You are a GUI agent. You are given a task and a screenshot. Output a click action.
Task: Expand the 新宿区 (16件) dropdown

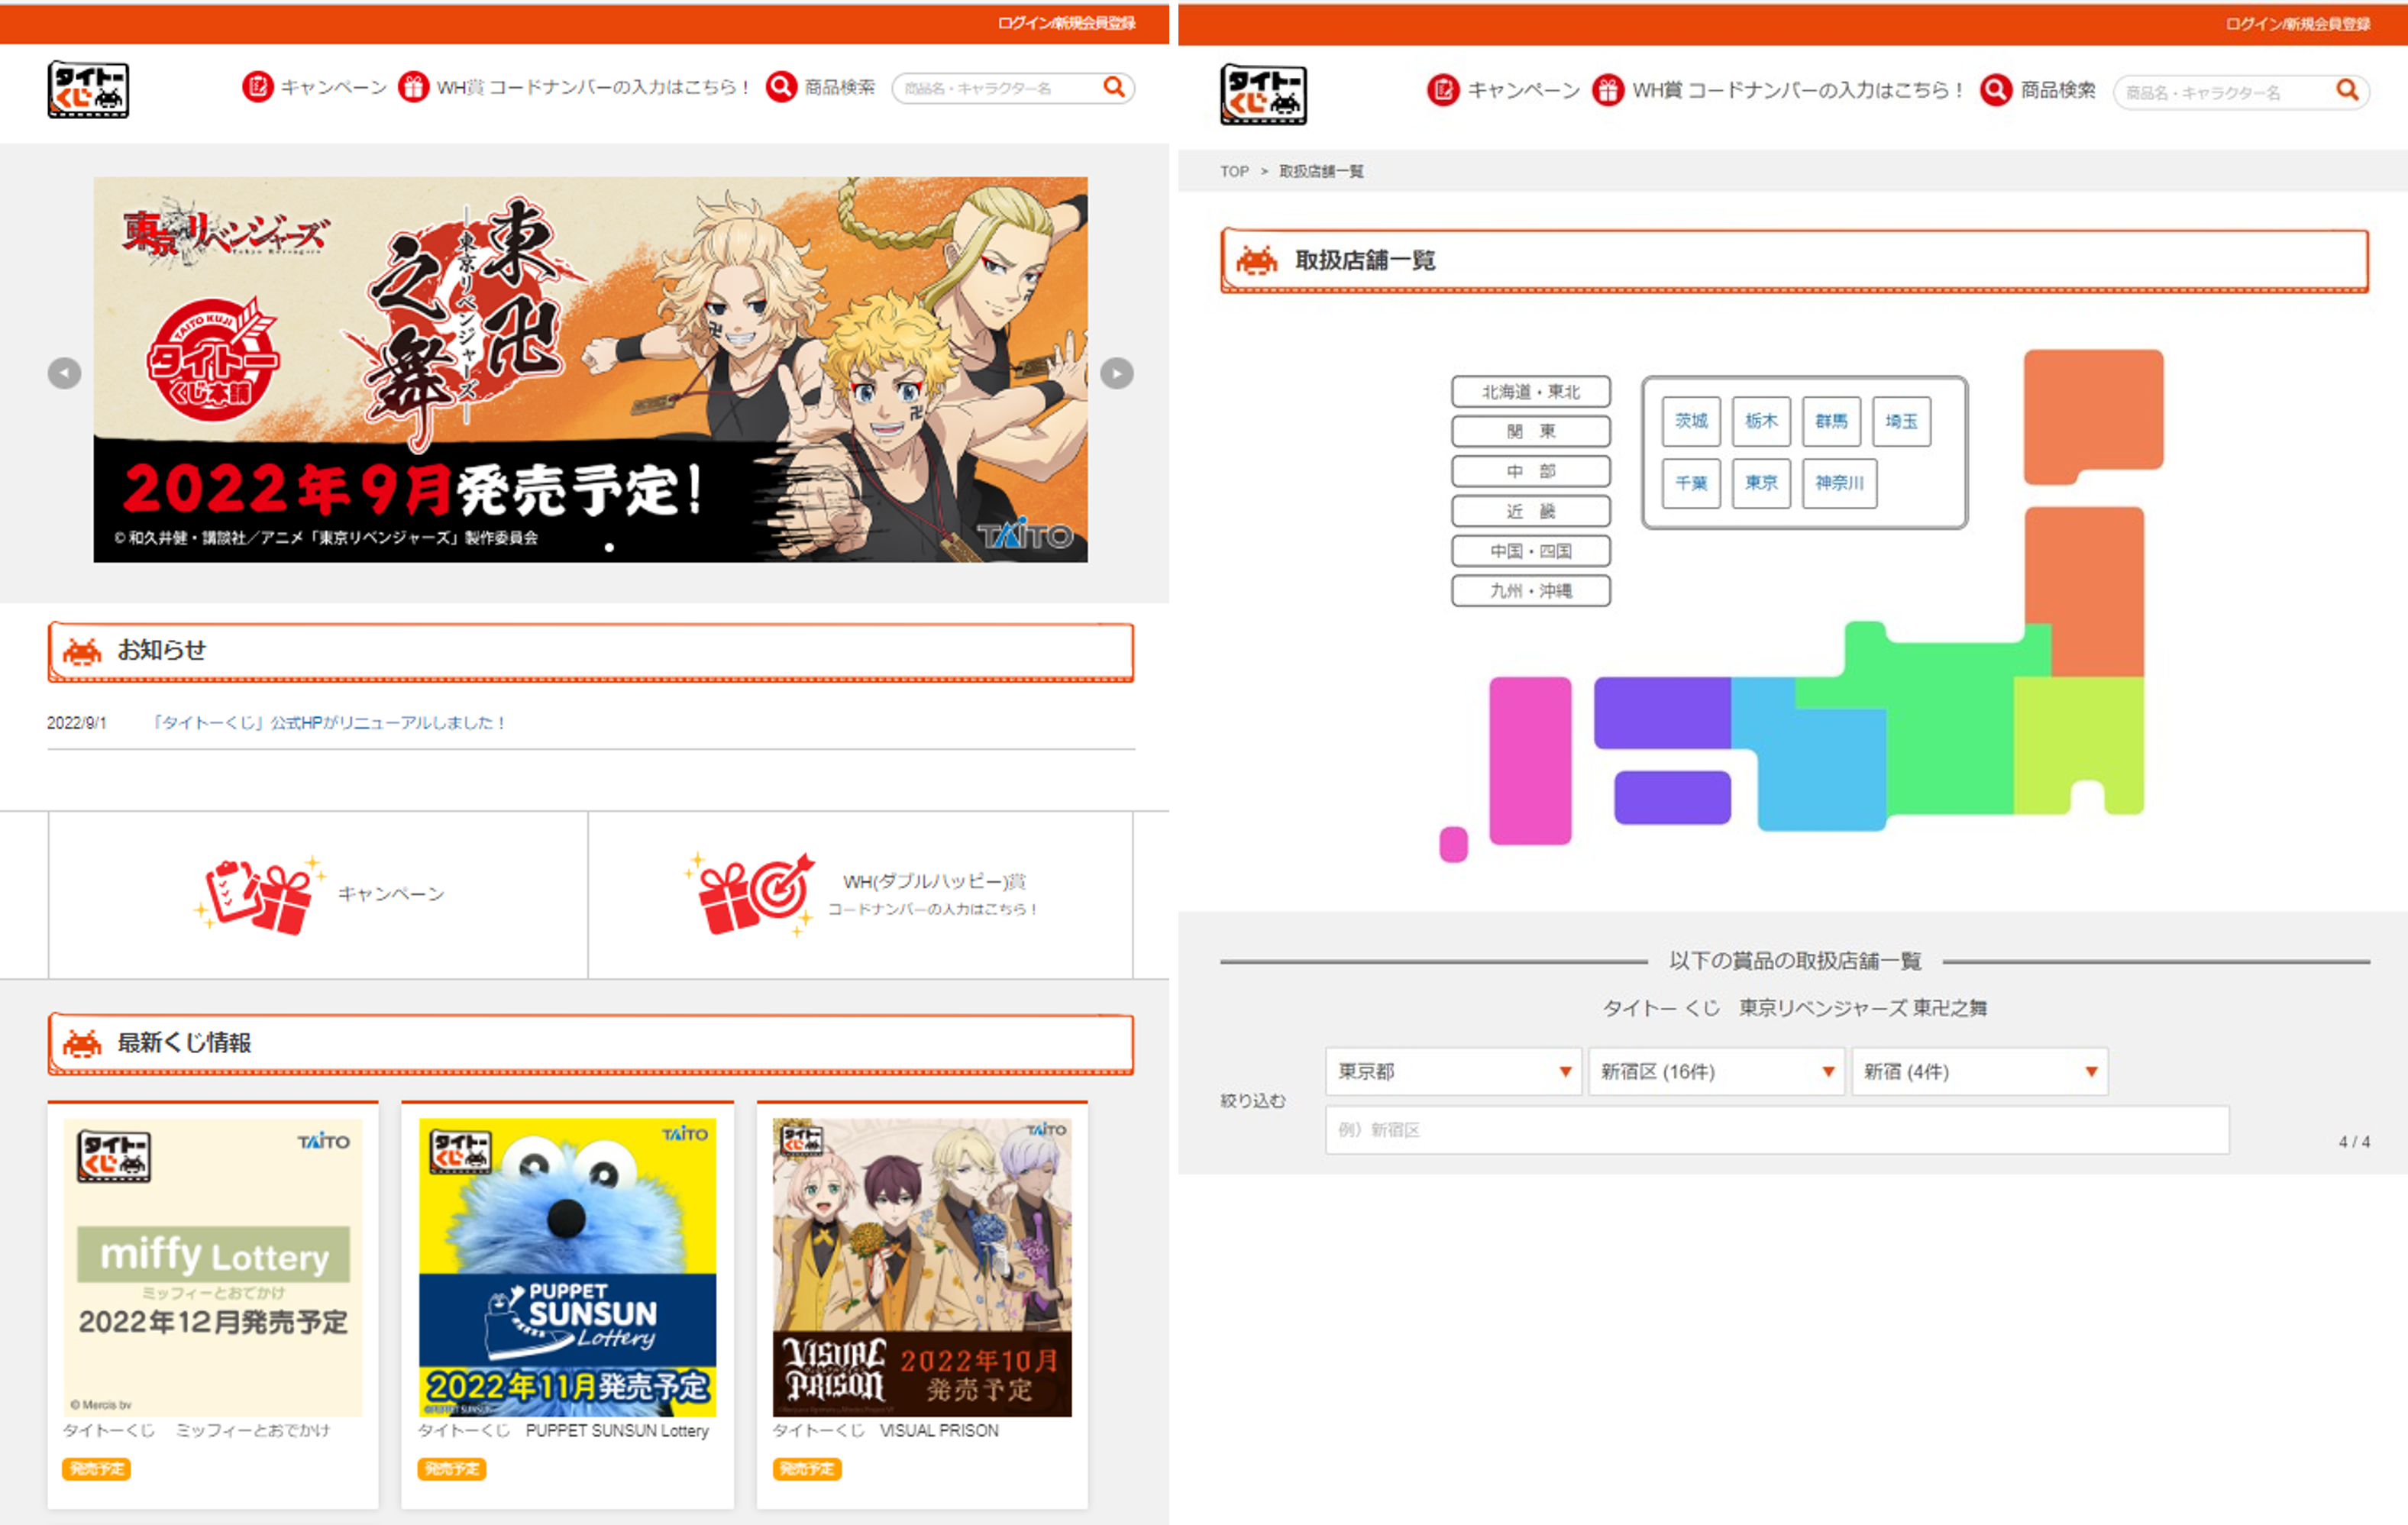coord(1715,1071)
